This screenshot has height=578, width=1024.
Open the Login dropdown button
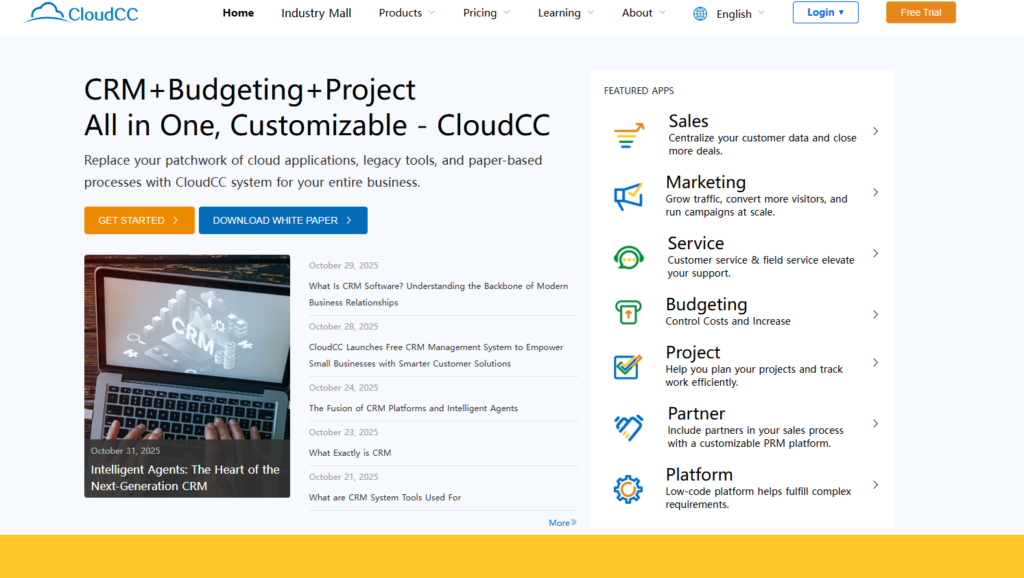[x=825, y=12]
